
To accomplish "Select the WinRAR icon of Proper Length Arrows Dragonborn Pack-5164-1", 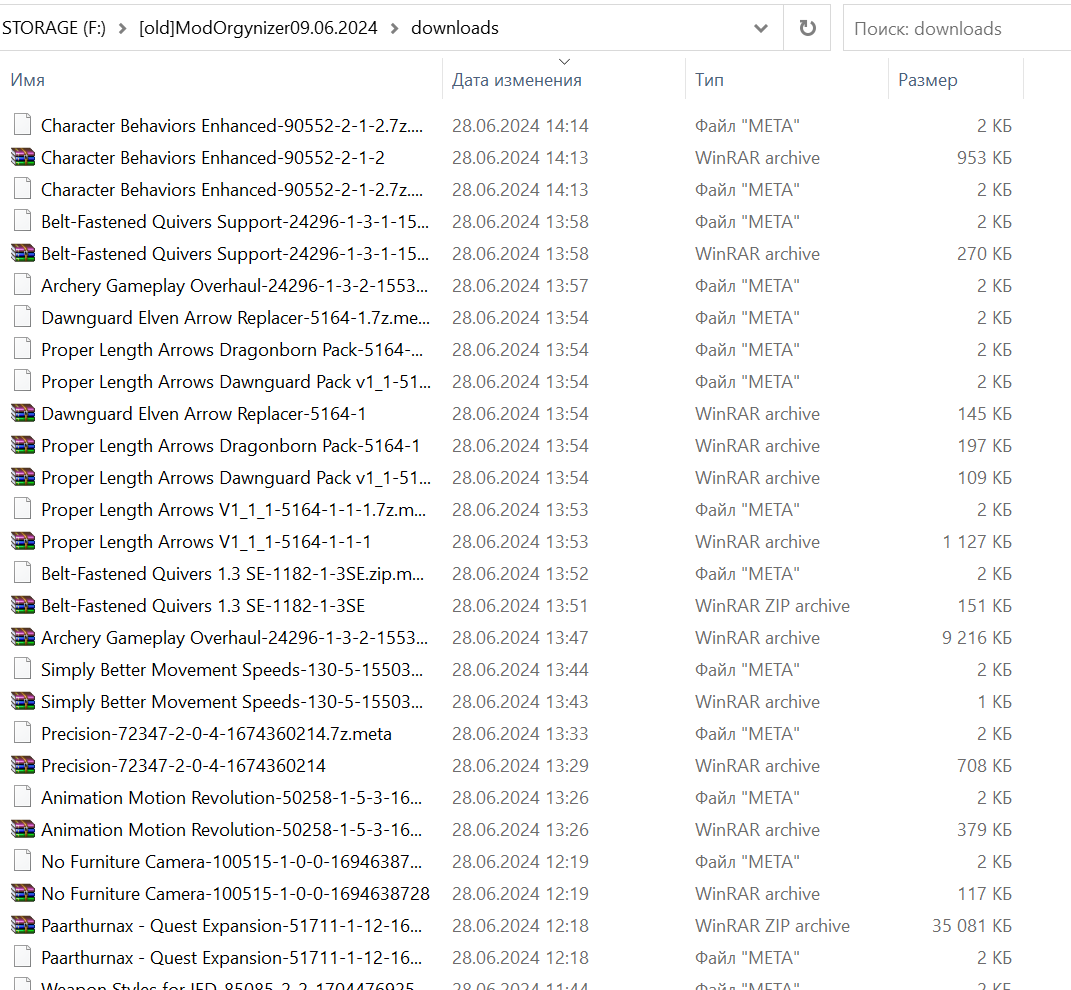I will click(x=23, y=445).
